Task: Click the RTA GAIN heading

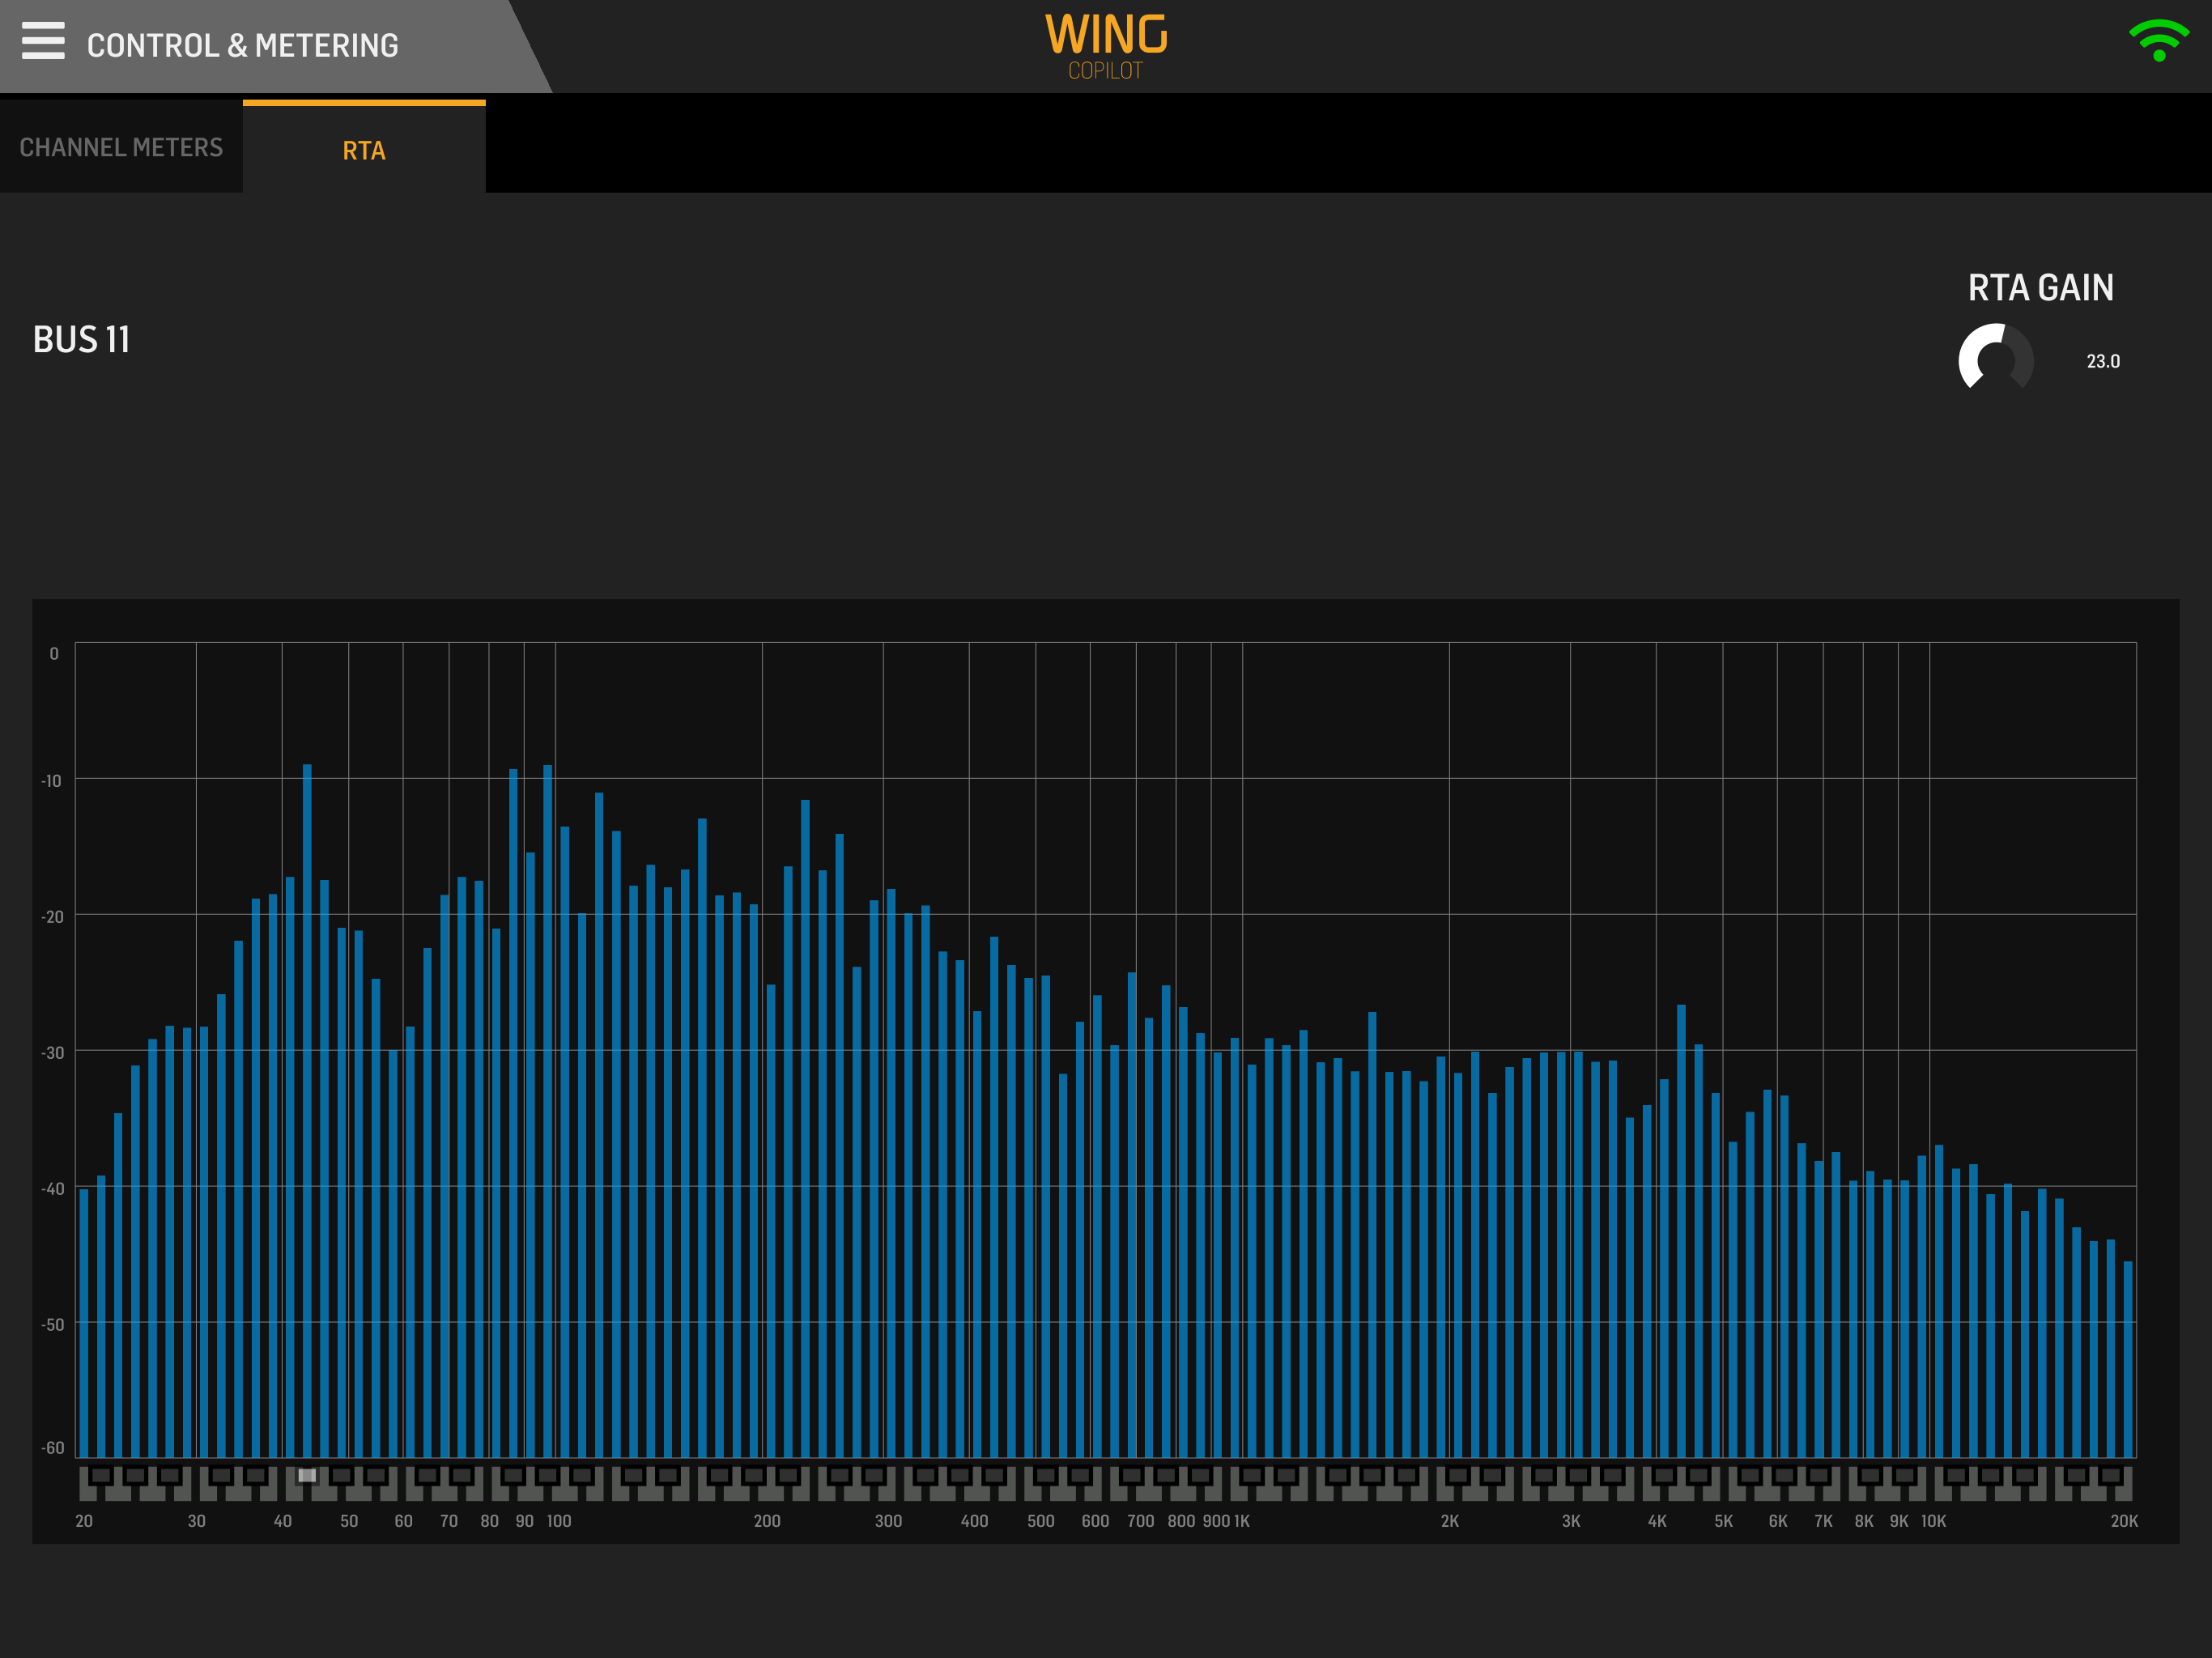Action: (2040, 288)
